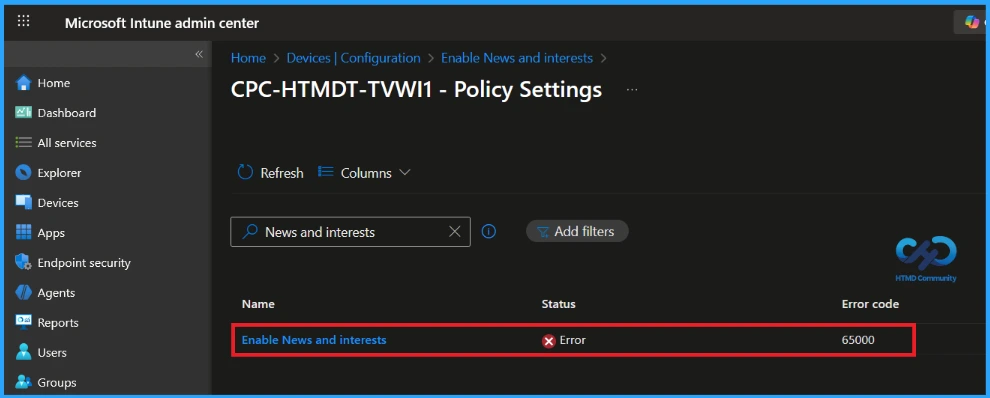Click the Apps grid icon
Viewport: 990px width, 398px height.
click(23, 232)
